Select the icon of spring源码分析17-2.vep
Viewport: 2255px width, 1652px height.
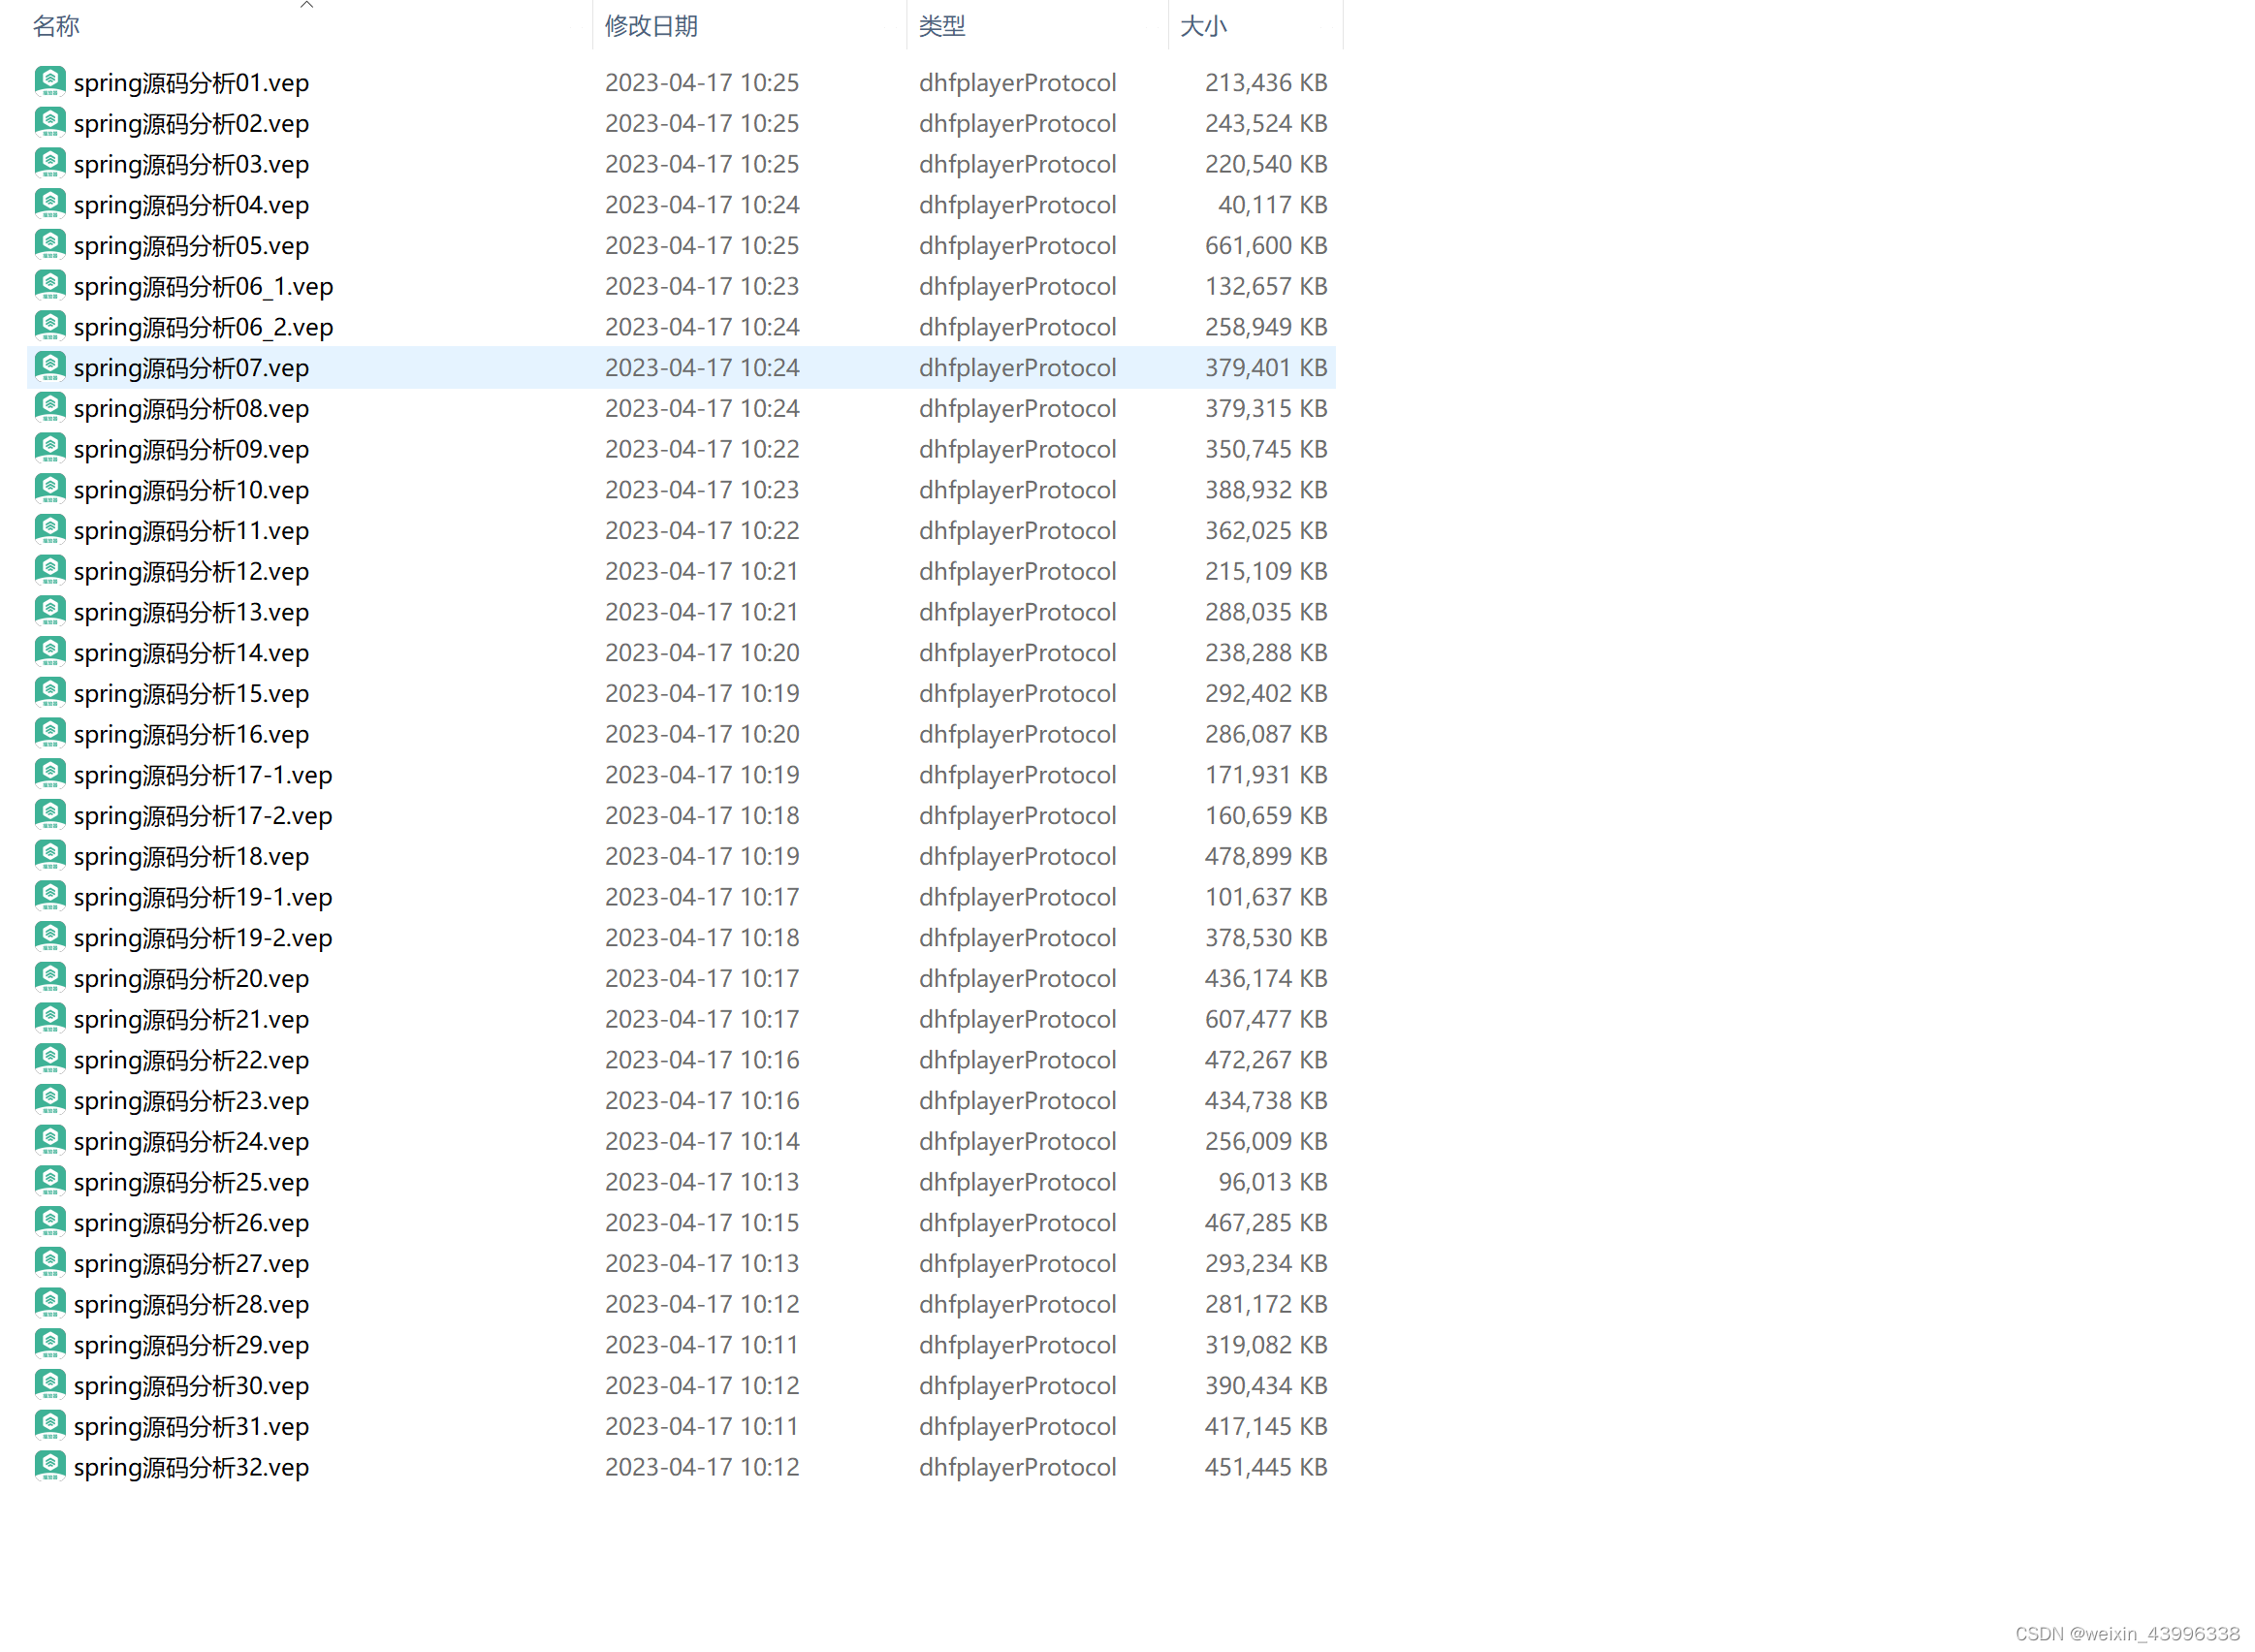pos(50,816)
